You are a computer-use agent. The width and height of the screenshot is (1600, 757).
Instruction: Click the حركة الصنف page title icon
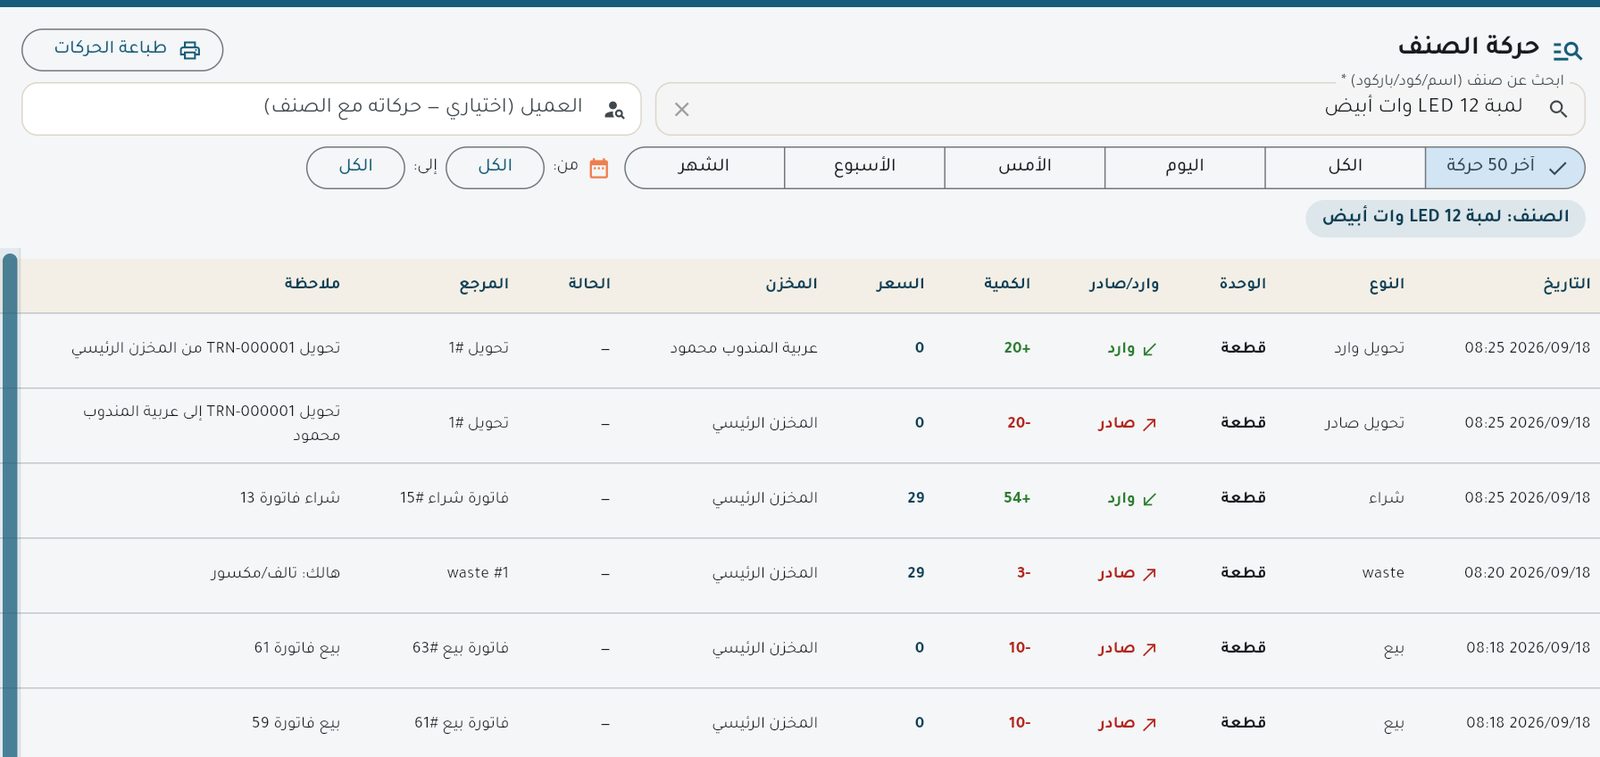point(1567,49)
